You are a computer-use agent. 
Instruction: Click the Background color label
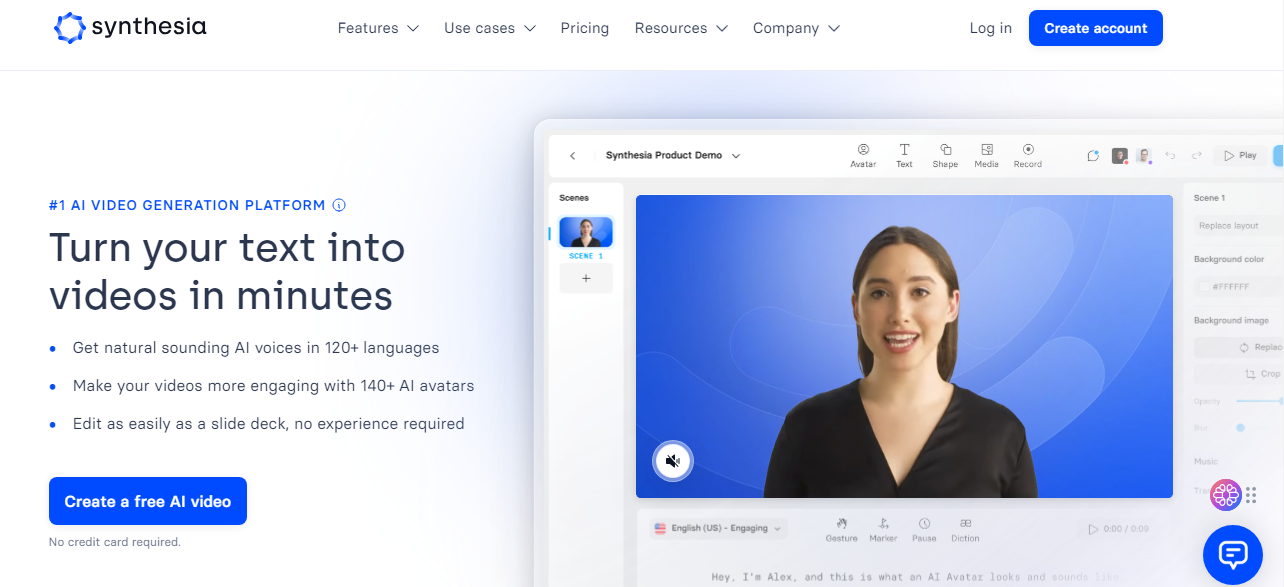point(1229,259)
